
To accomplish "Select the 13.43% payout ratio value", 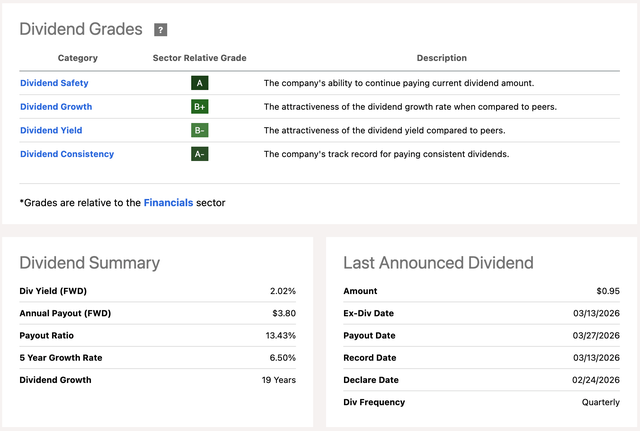I will pos(280,335).
